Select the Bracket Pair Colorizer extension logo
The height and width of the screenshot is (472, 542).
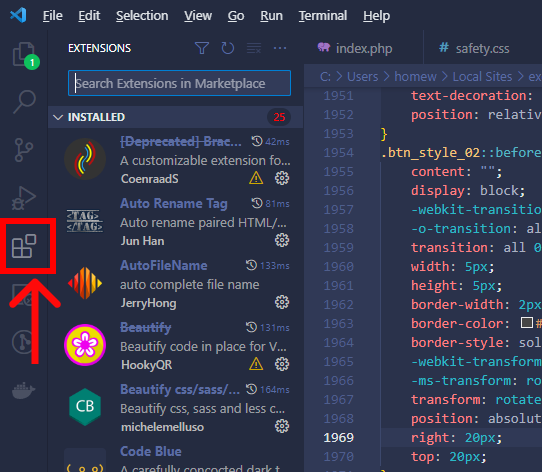coord(85,159)
